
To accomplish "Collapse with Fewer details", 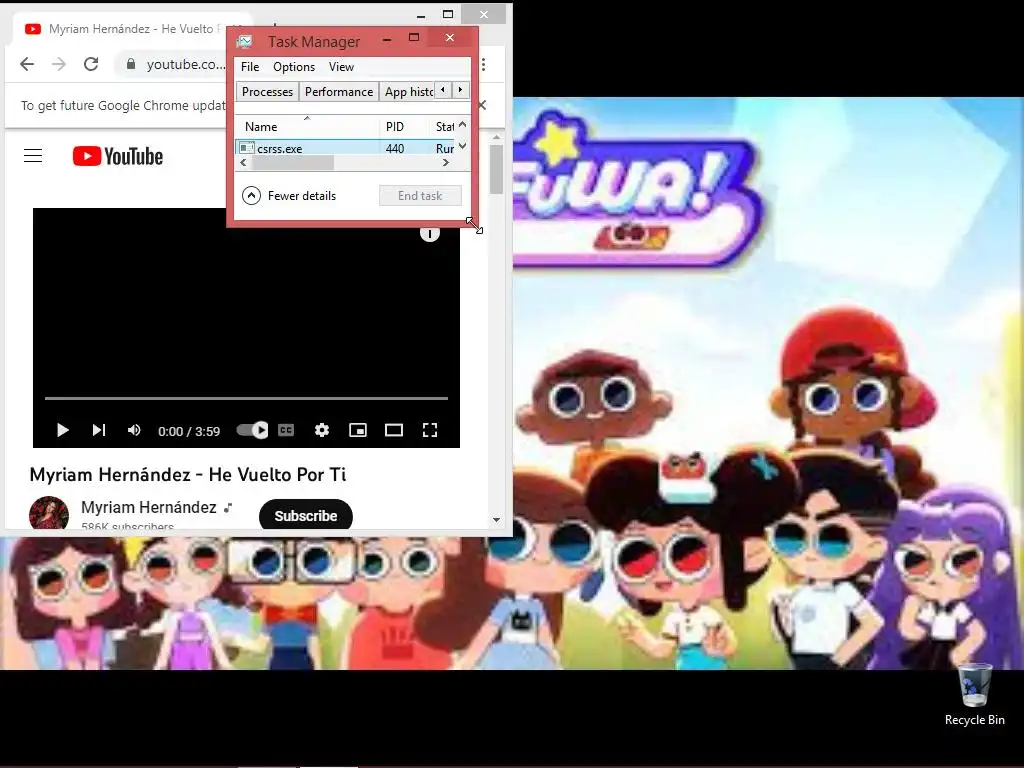I will click(289, 195).
